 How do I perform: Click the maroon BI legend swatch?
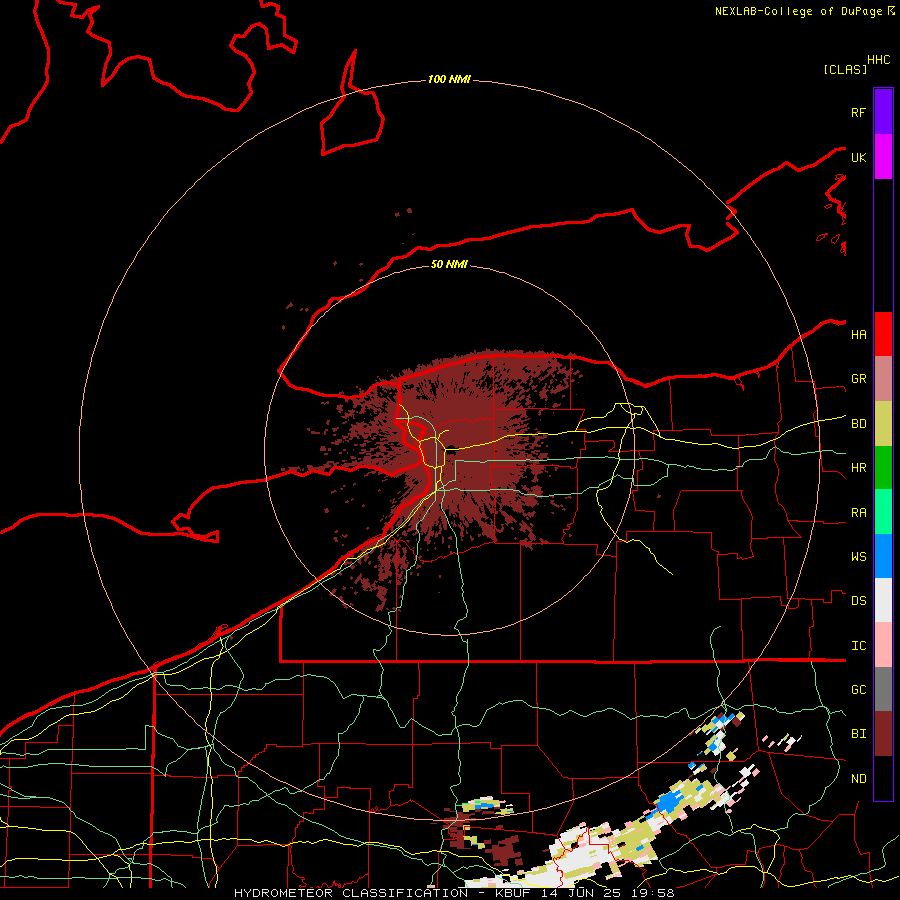coord(883,734)
